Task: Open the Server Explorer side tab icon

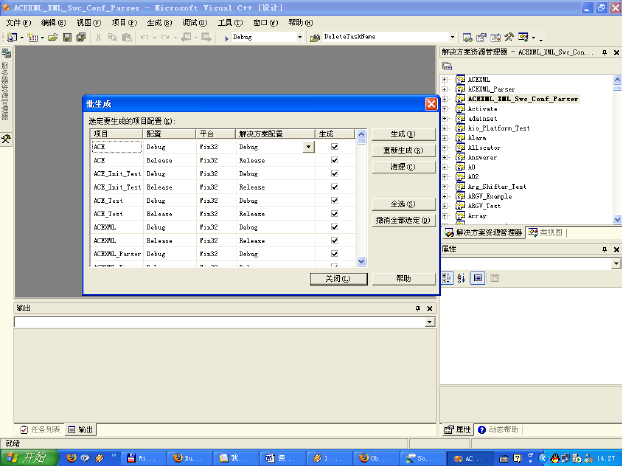Action: coord(6,53)
